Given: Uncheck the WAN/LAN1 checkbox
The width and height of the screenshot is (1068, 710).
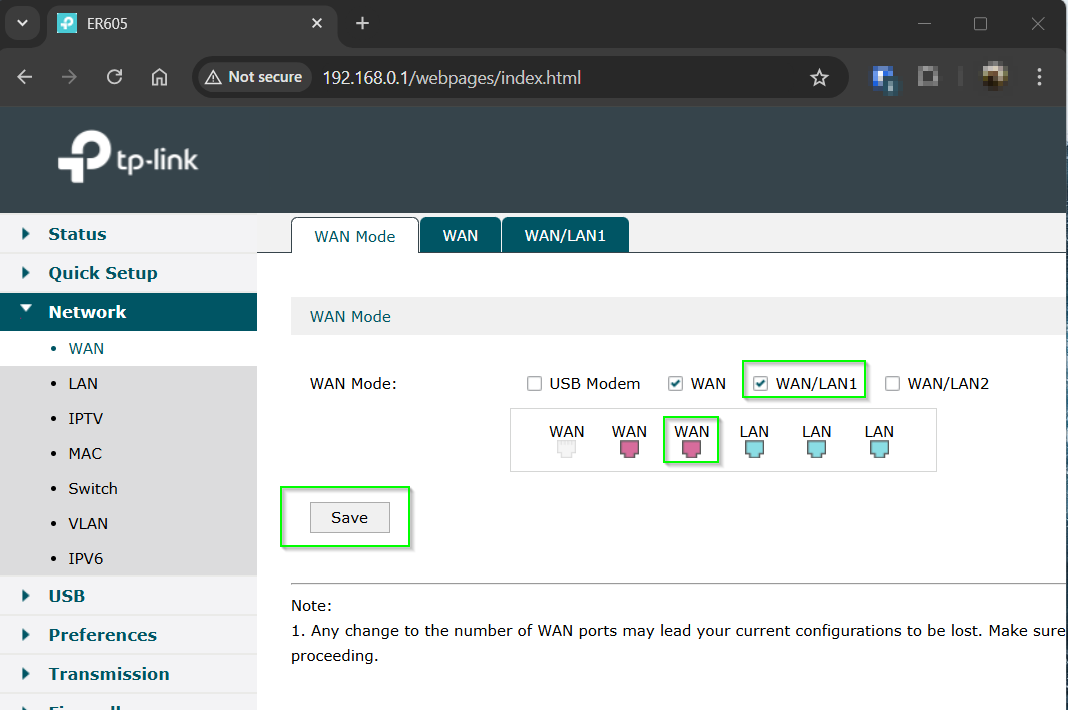Looking at the screenshot, I should coord(761,383).
